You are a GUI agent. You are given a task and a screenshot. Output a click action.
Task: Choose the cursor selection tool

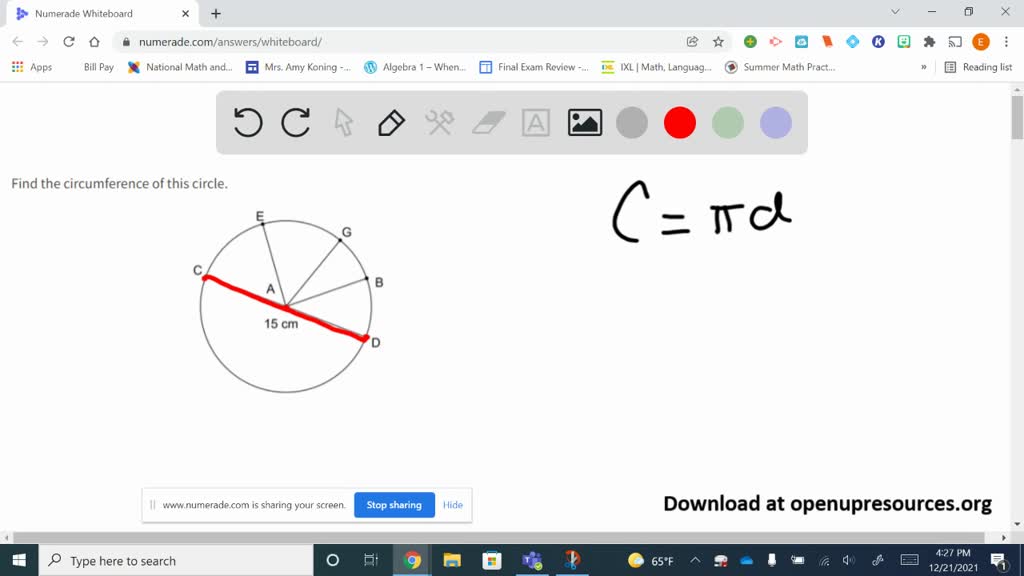coord(344,122)
